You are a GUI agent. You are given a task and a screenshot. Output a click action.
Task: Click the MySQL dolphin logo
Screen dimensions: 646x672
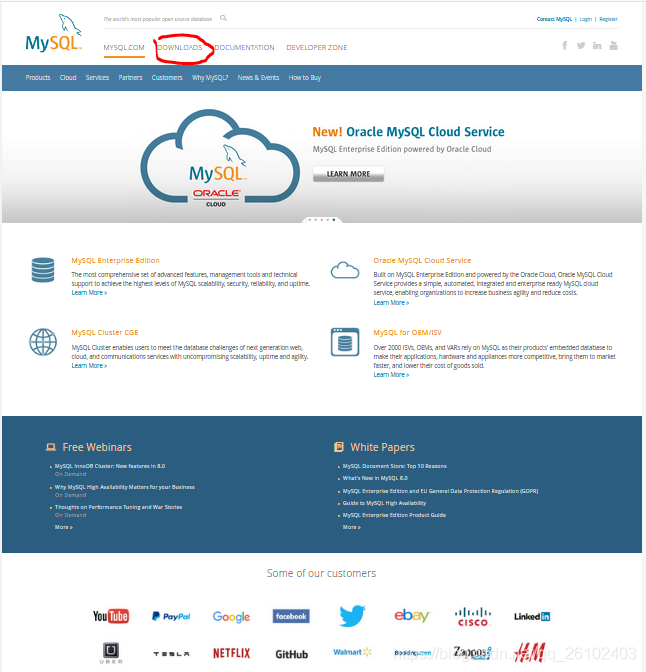[54, 33]
